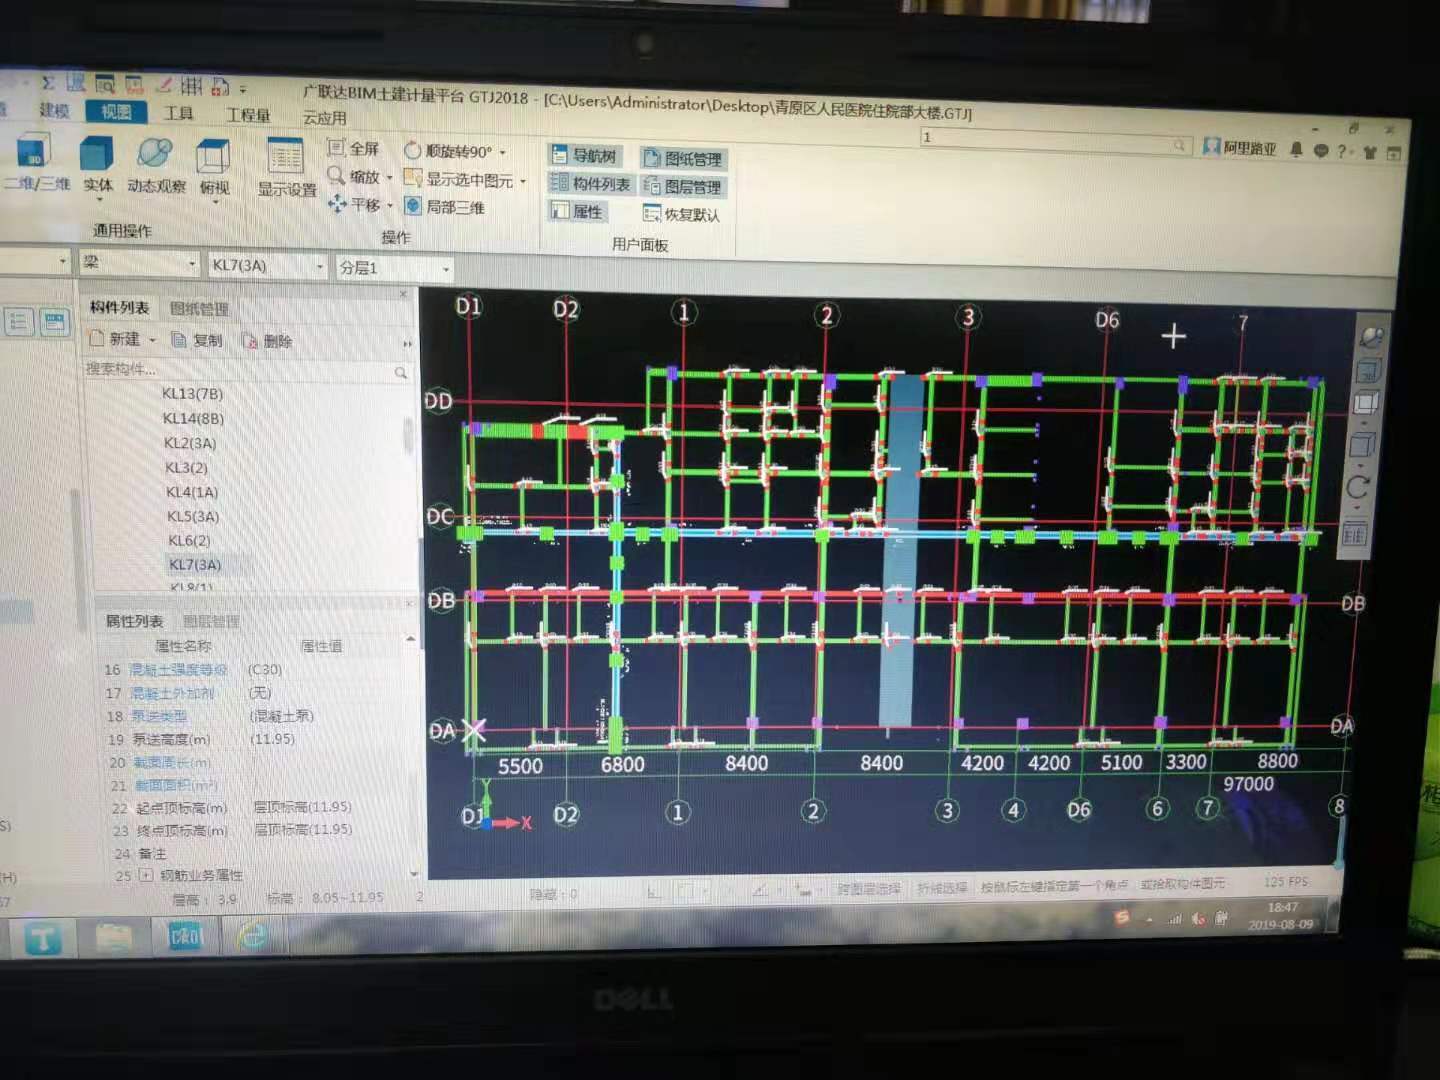
Task: Toggle the 二维/三维 view cube icon
Action: [x=34, y=154]
